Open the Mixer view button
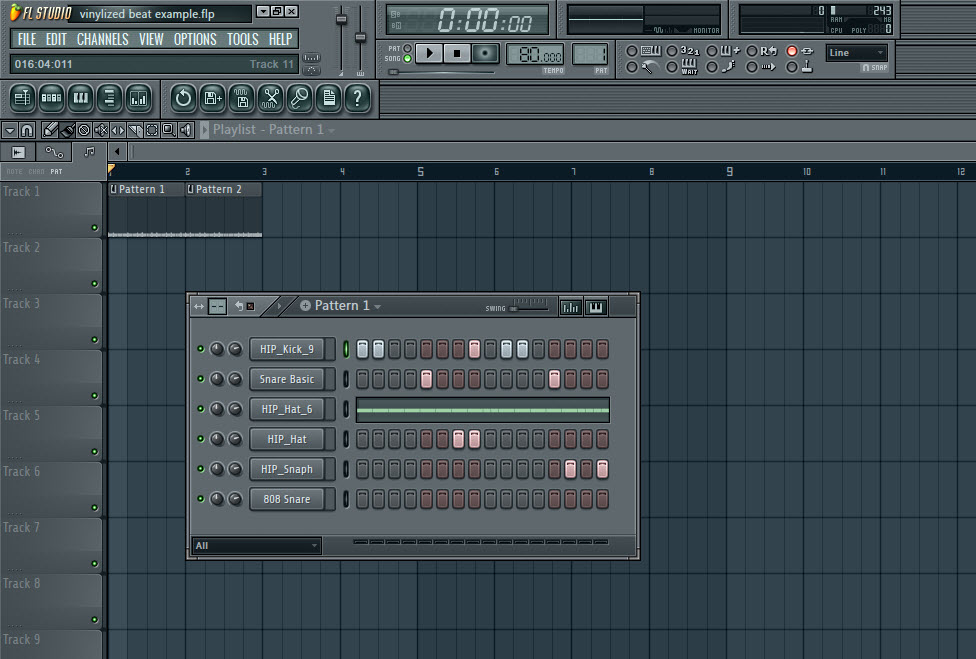 [x=138, y=98]
